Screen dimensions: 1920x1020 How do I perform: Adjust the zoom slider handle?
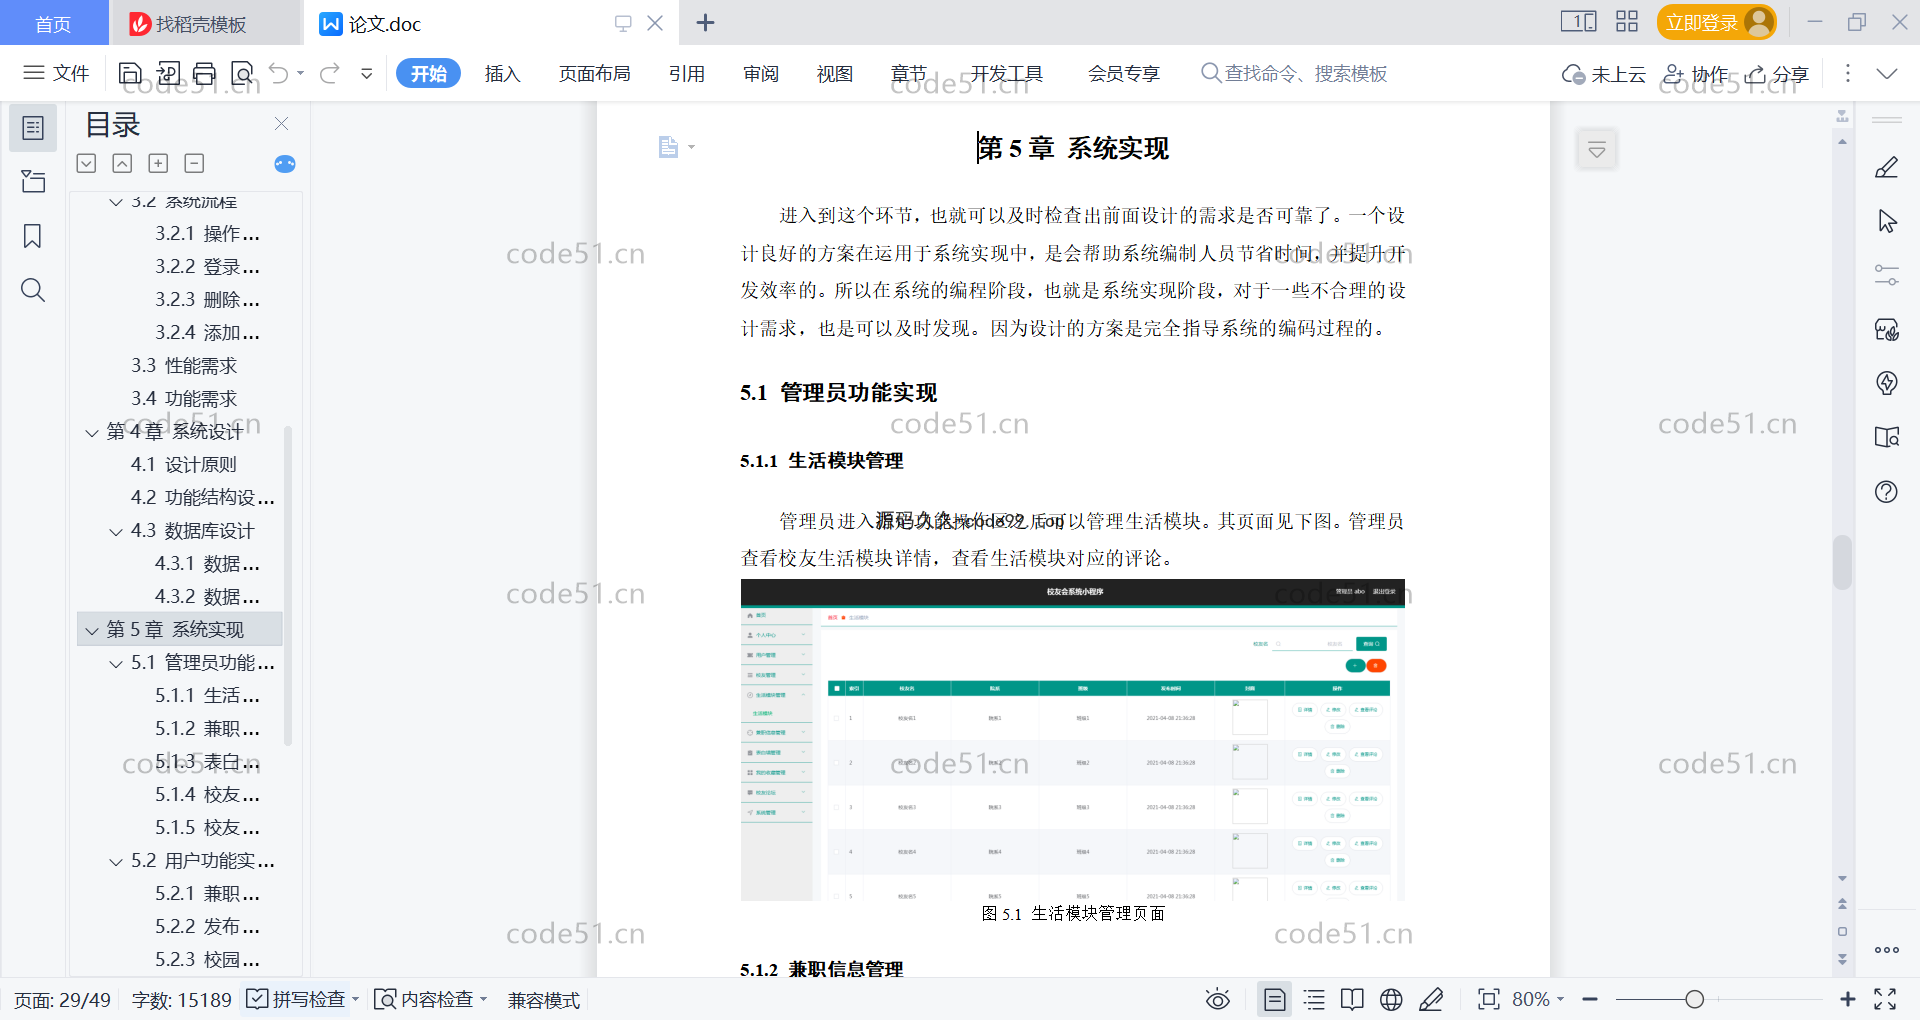click(1694, 999)
